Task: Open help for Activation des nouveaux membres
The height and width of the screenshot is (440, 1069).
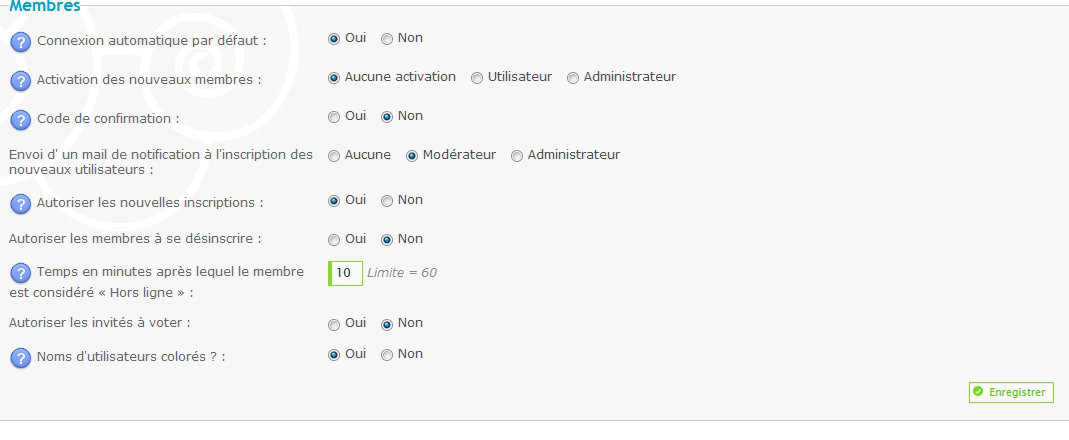Action: coord(20,81)
